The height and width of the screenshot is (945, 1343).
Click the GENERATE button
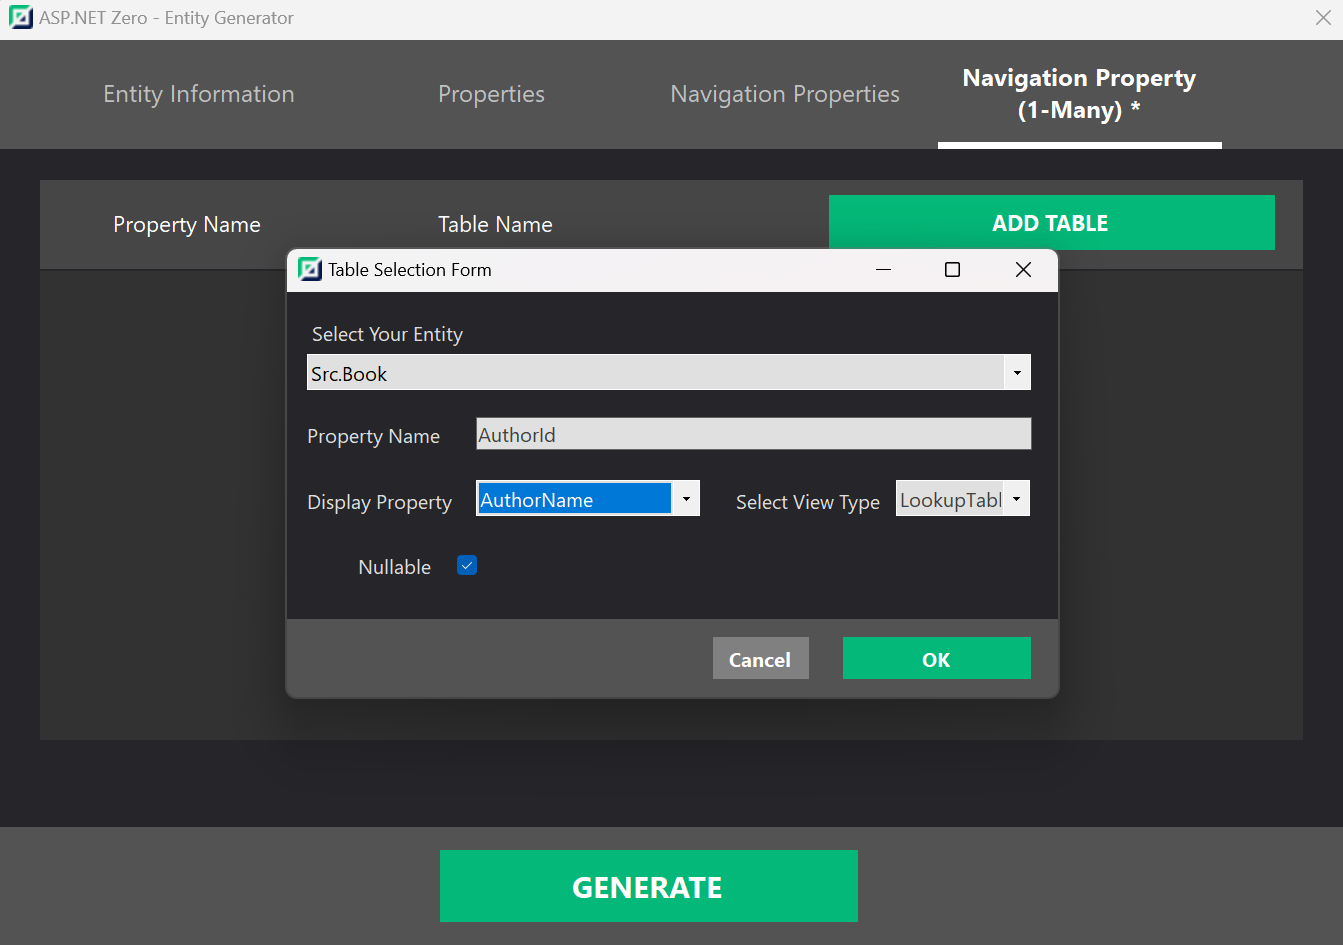pos(648,886)
